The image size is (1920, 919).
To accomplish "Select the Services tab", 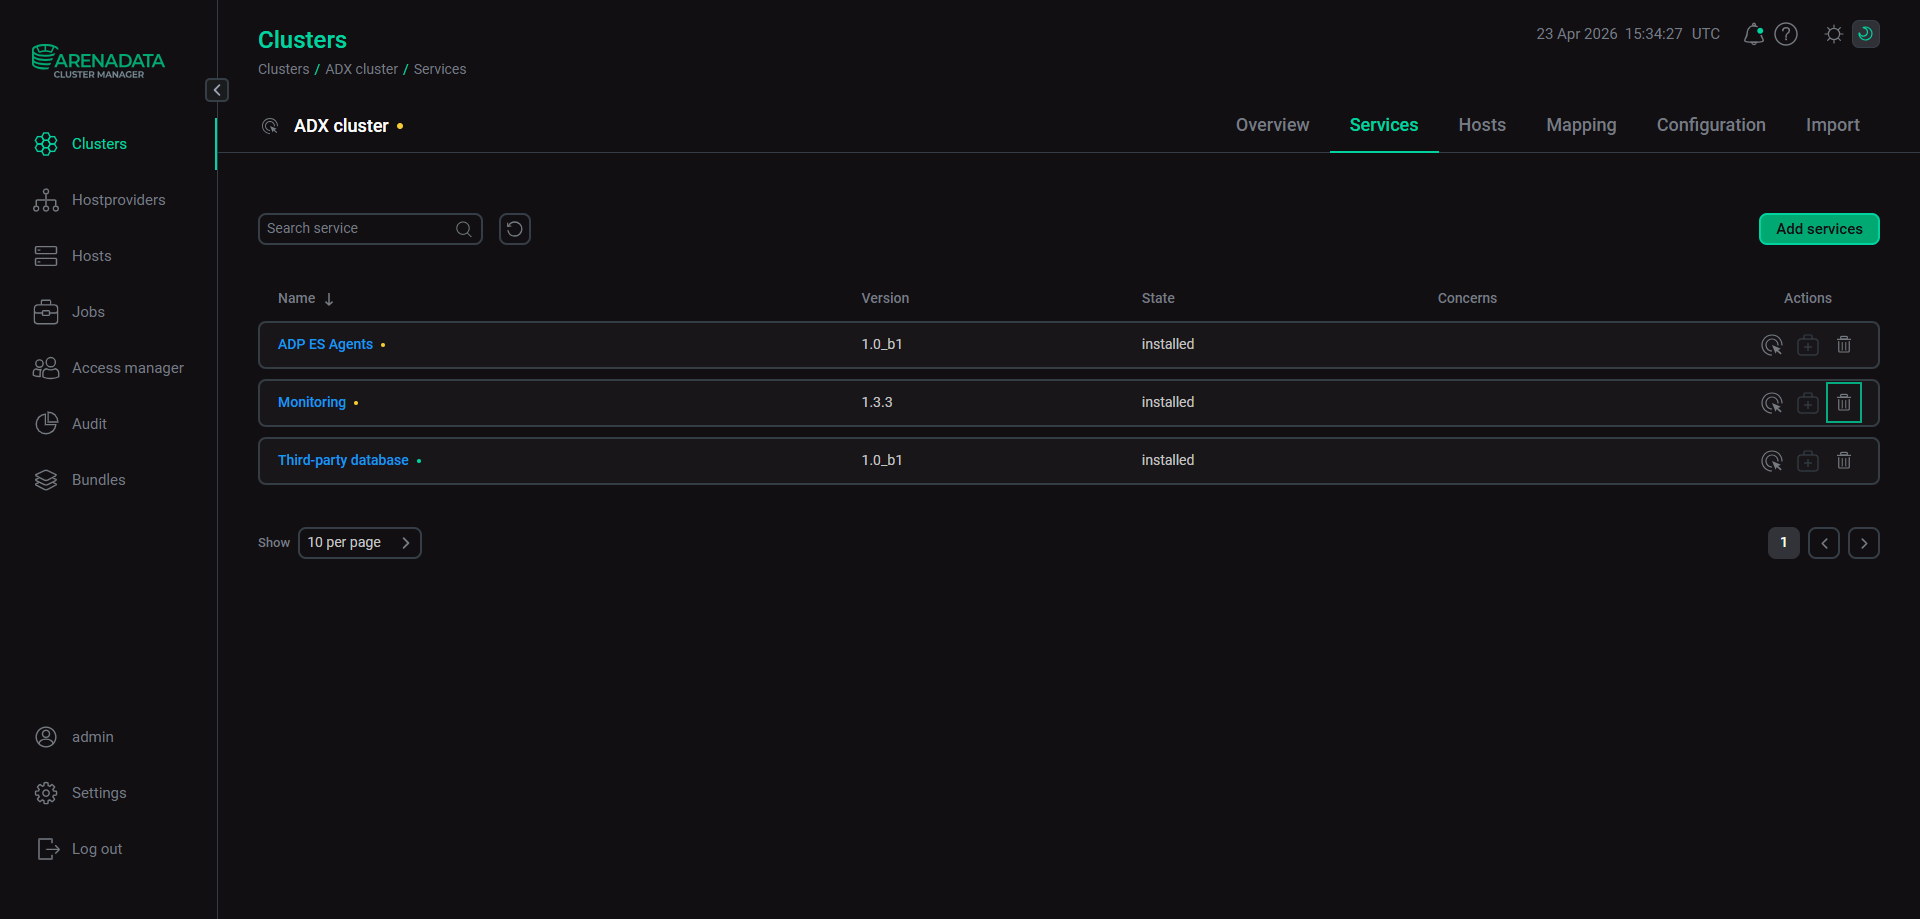I will click(1384, 125).
